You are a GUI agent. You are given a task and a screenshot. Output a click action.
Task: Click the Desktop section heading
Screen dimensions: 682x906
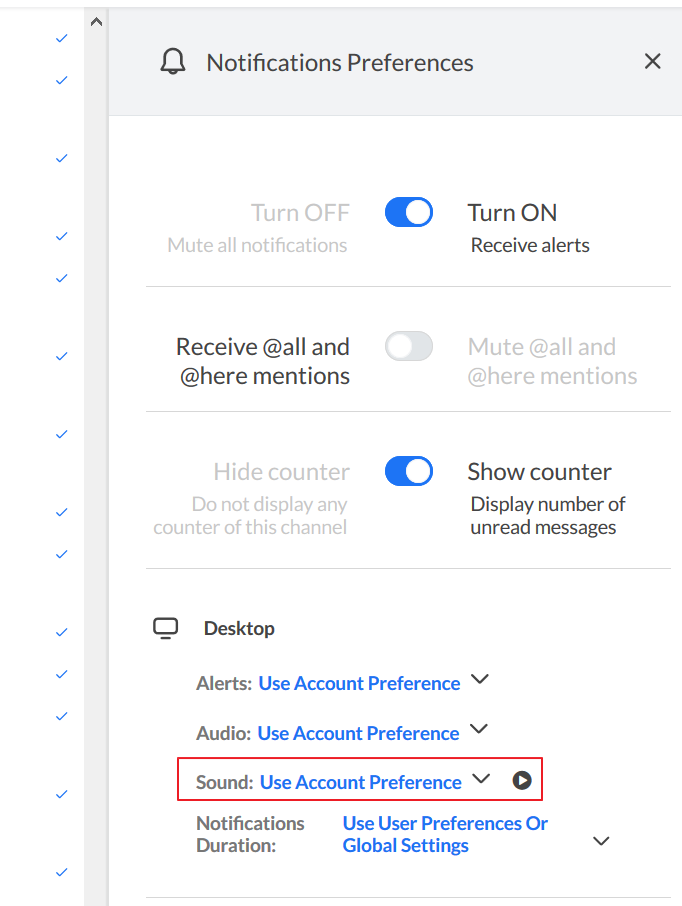(239, 628)
